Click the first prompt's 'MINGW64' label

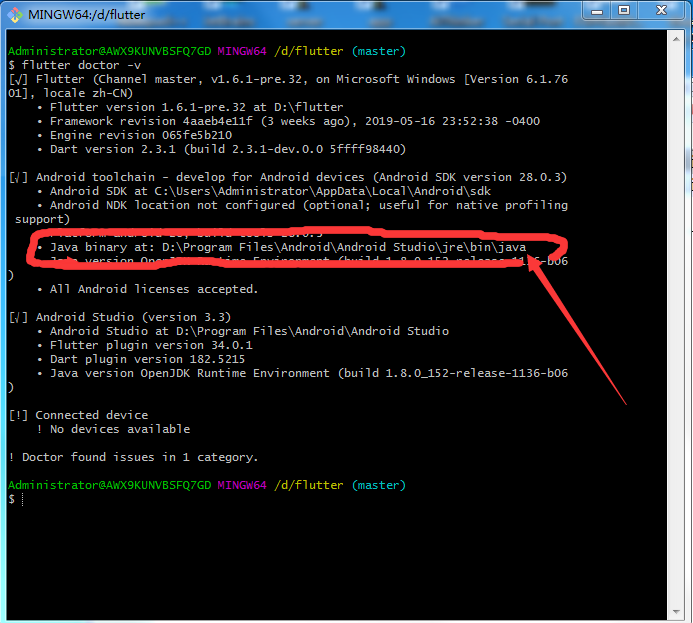[x=242, y=52]
